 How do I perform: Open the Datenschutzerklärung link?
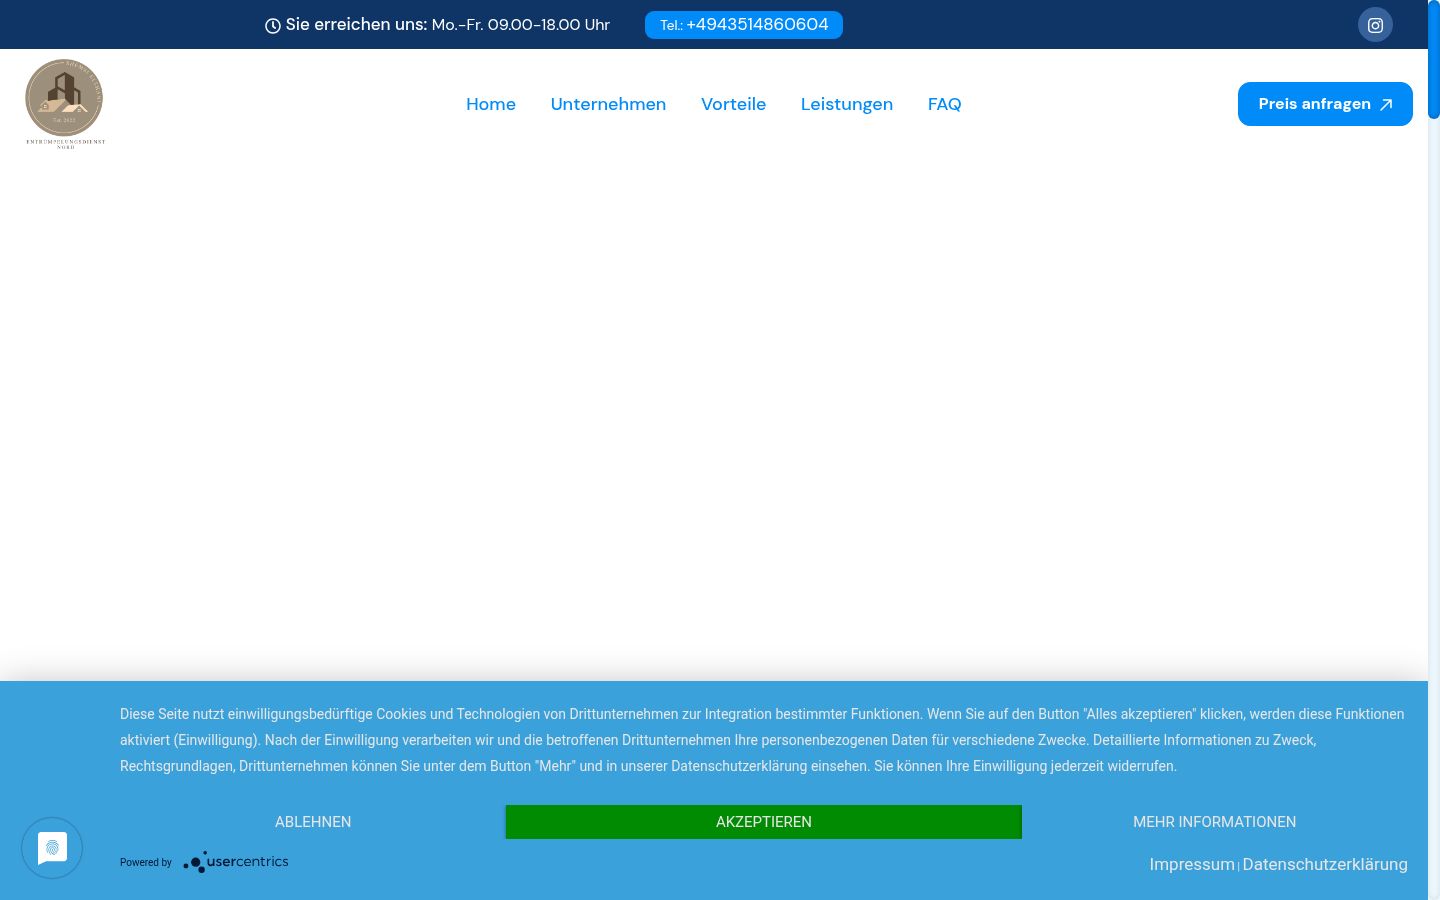(1325, 864)
